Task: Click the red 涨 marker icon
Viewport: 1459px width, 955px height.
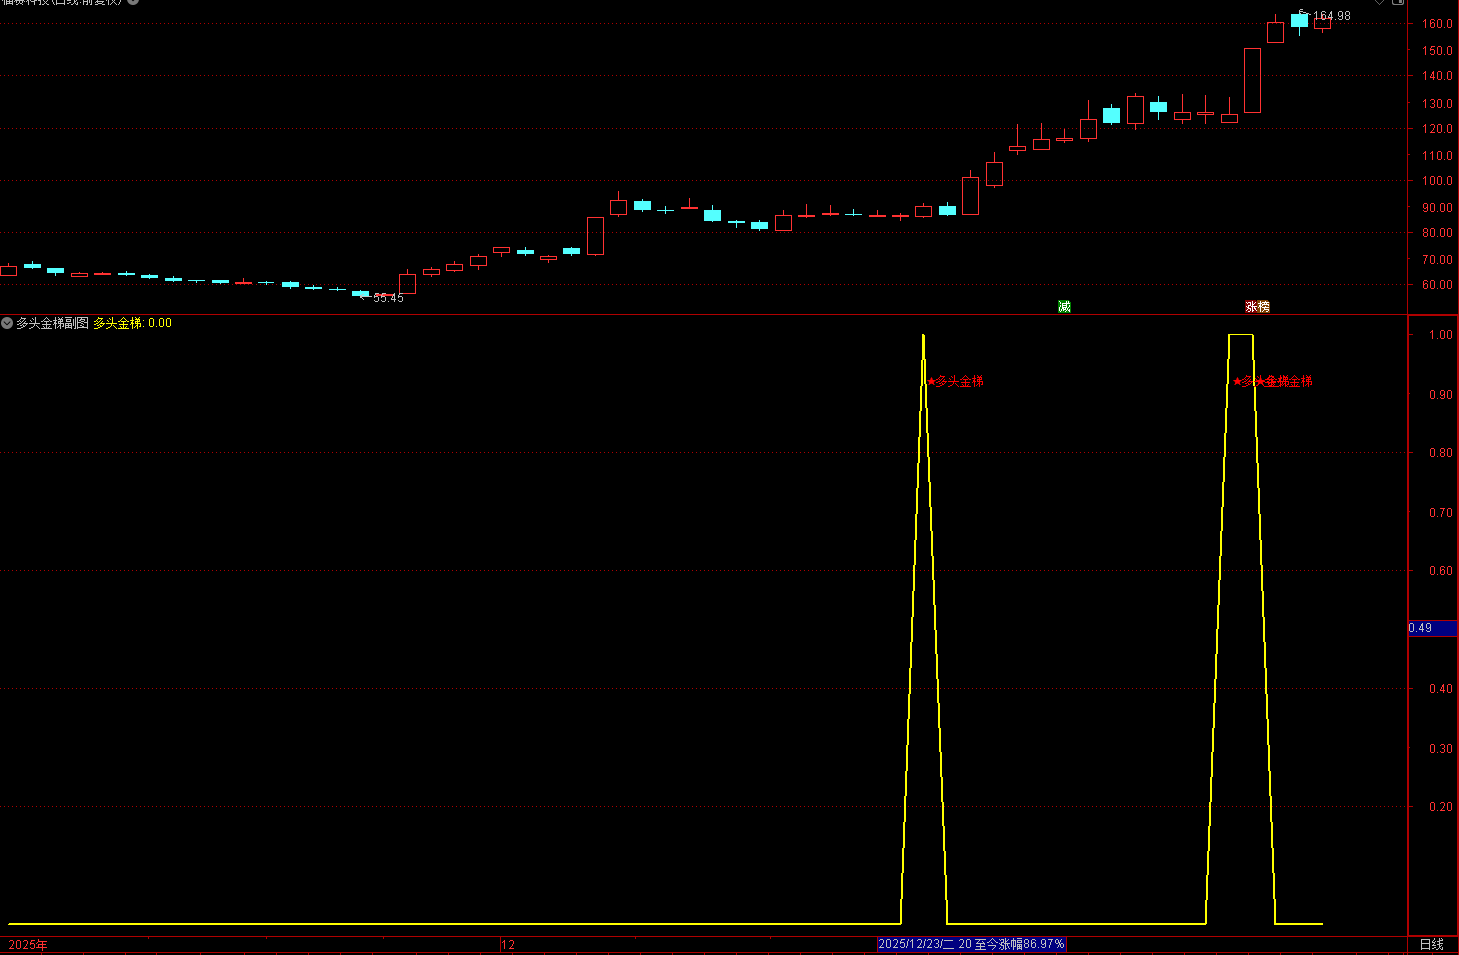Action: 1251,307
